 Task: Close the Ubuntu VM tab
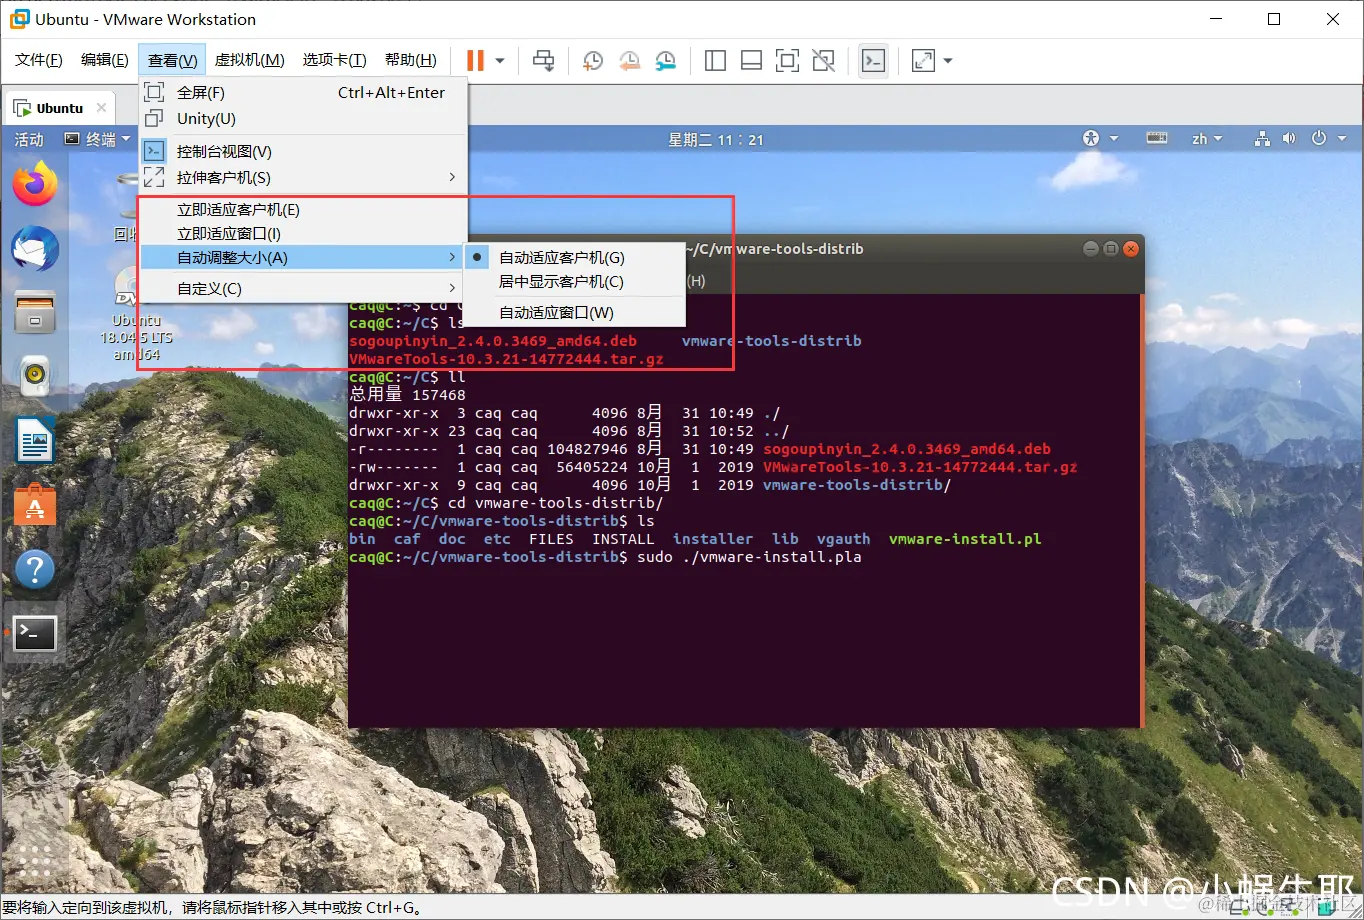click(101, 108)
